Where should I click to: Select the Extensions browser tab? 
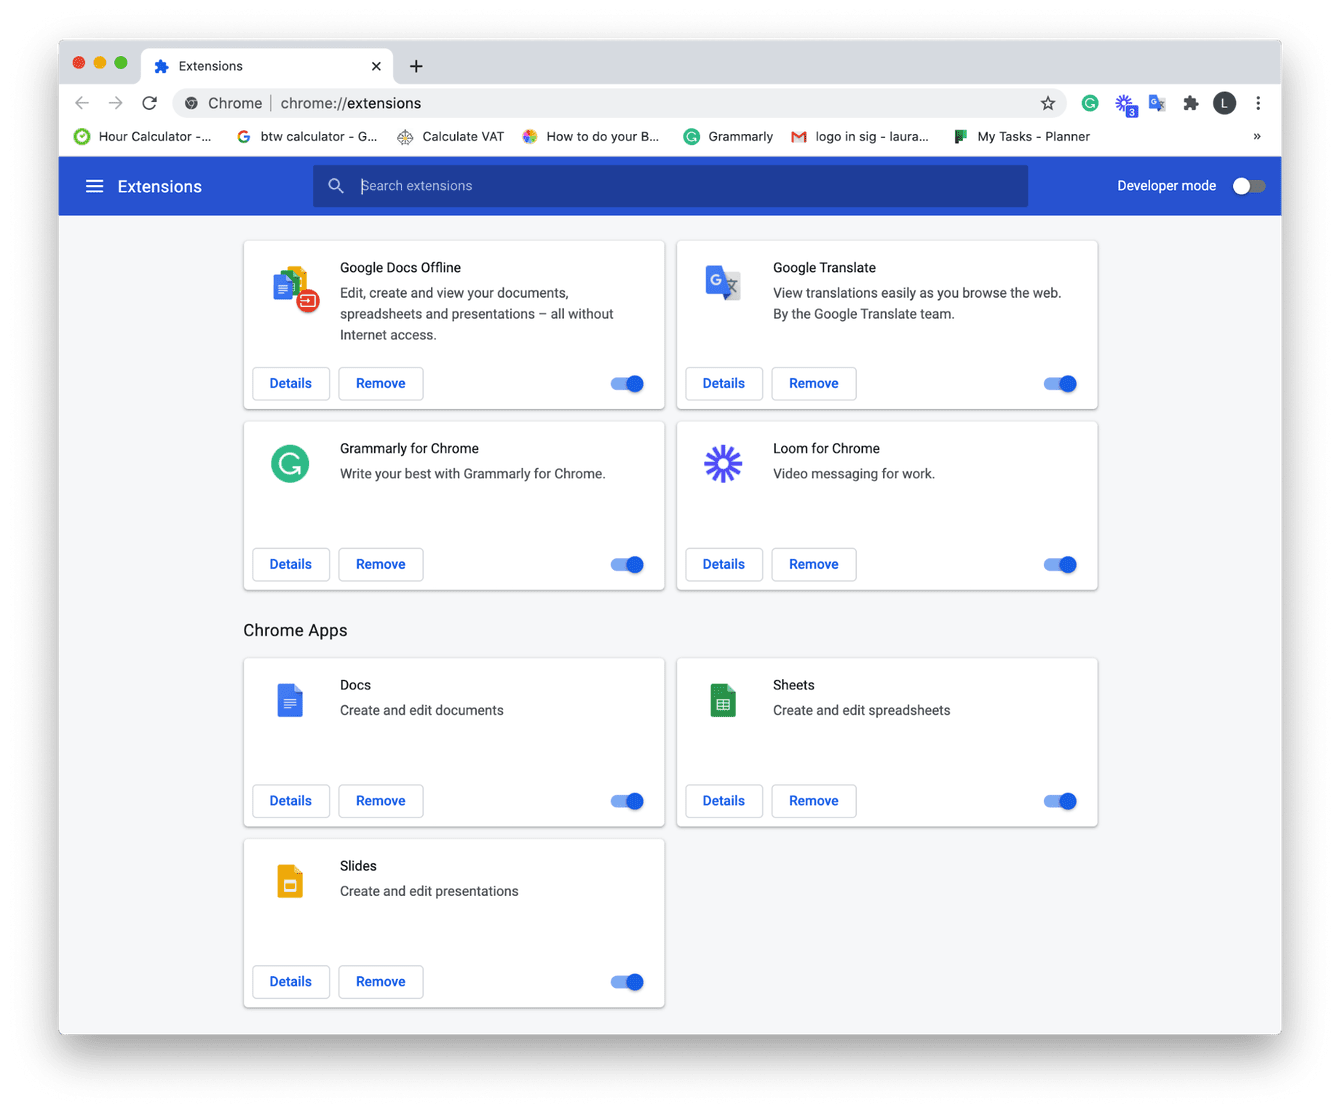(x=266, y=66)
